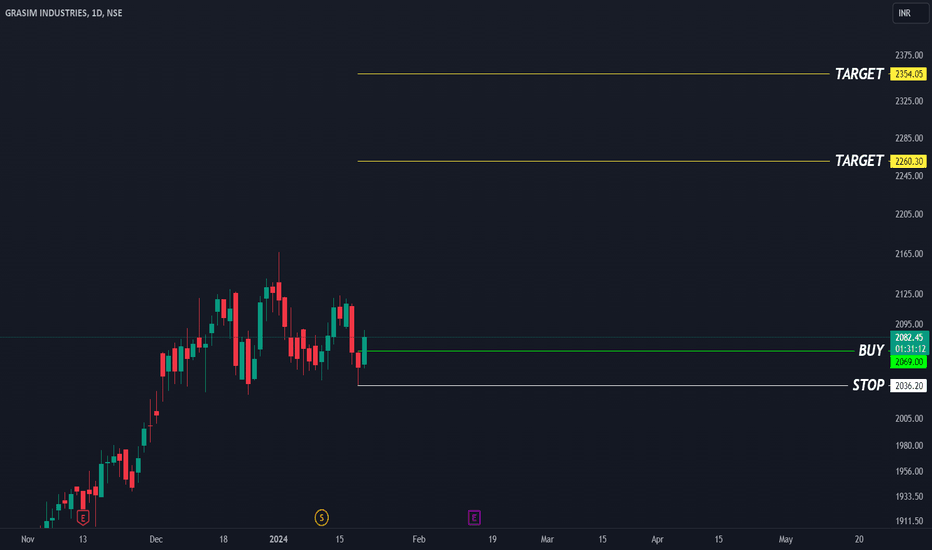The image size is (932, 550).
Task: Select the white stop horizontal line
Action: (602, 385)
